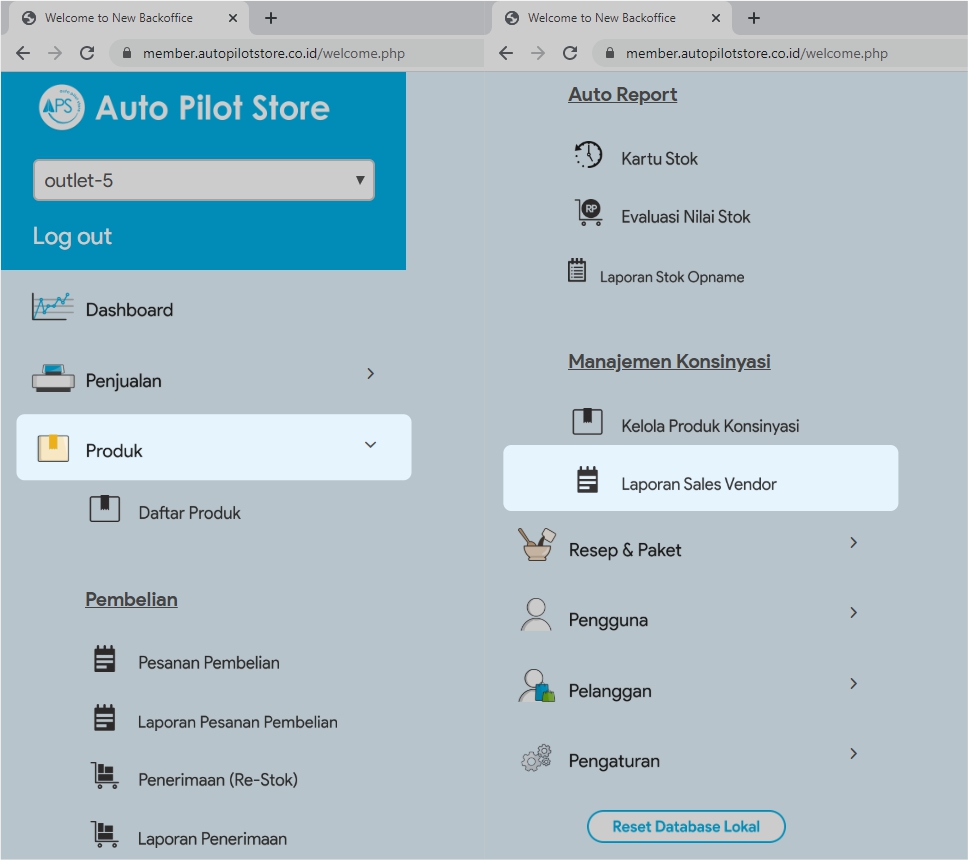The image size is (968, 860).
Task: Open Kelola Produk Konsinyasi entry
Action: [709, 426]
